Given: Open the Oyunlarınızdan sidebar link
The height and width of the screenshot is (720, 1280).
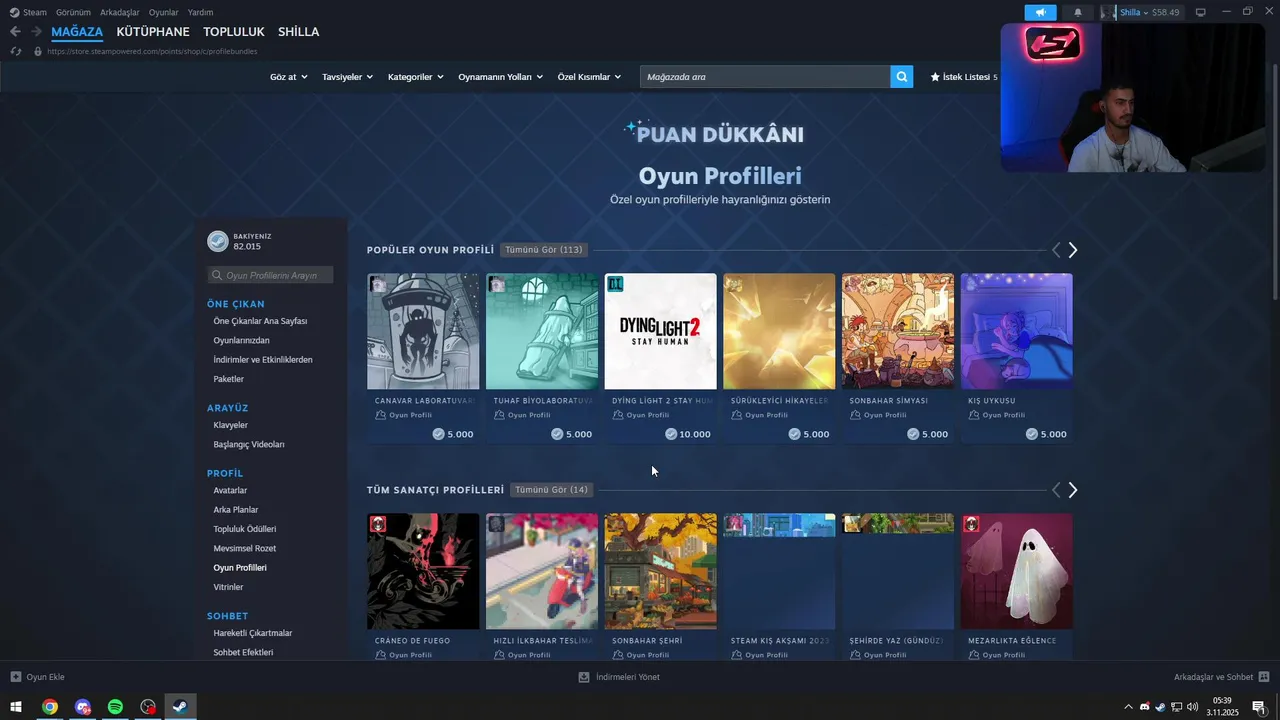Looking at the screenshot, I should coord(241,340).
